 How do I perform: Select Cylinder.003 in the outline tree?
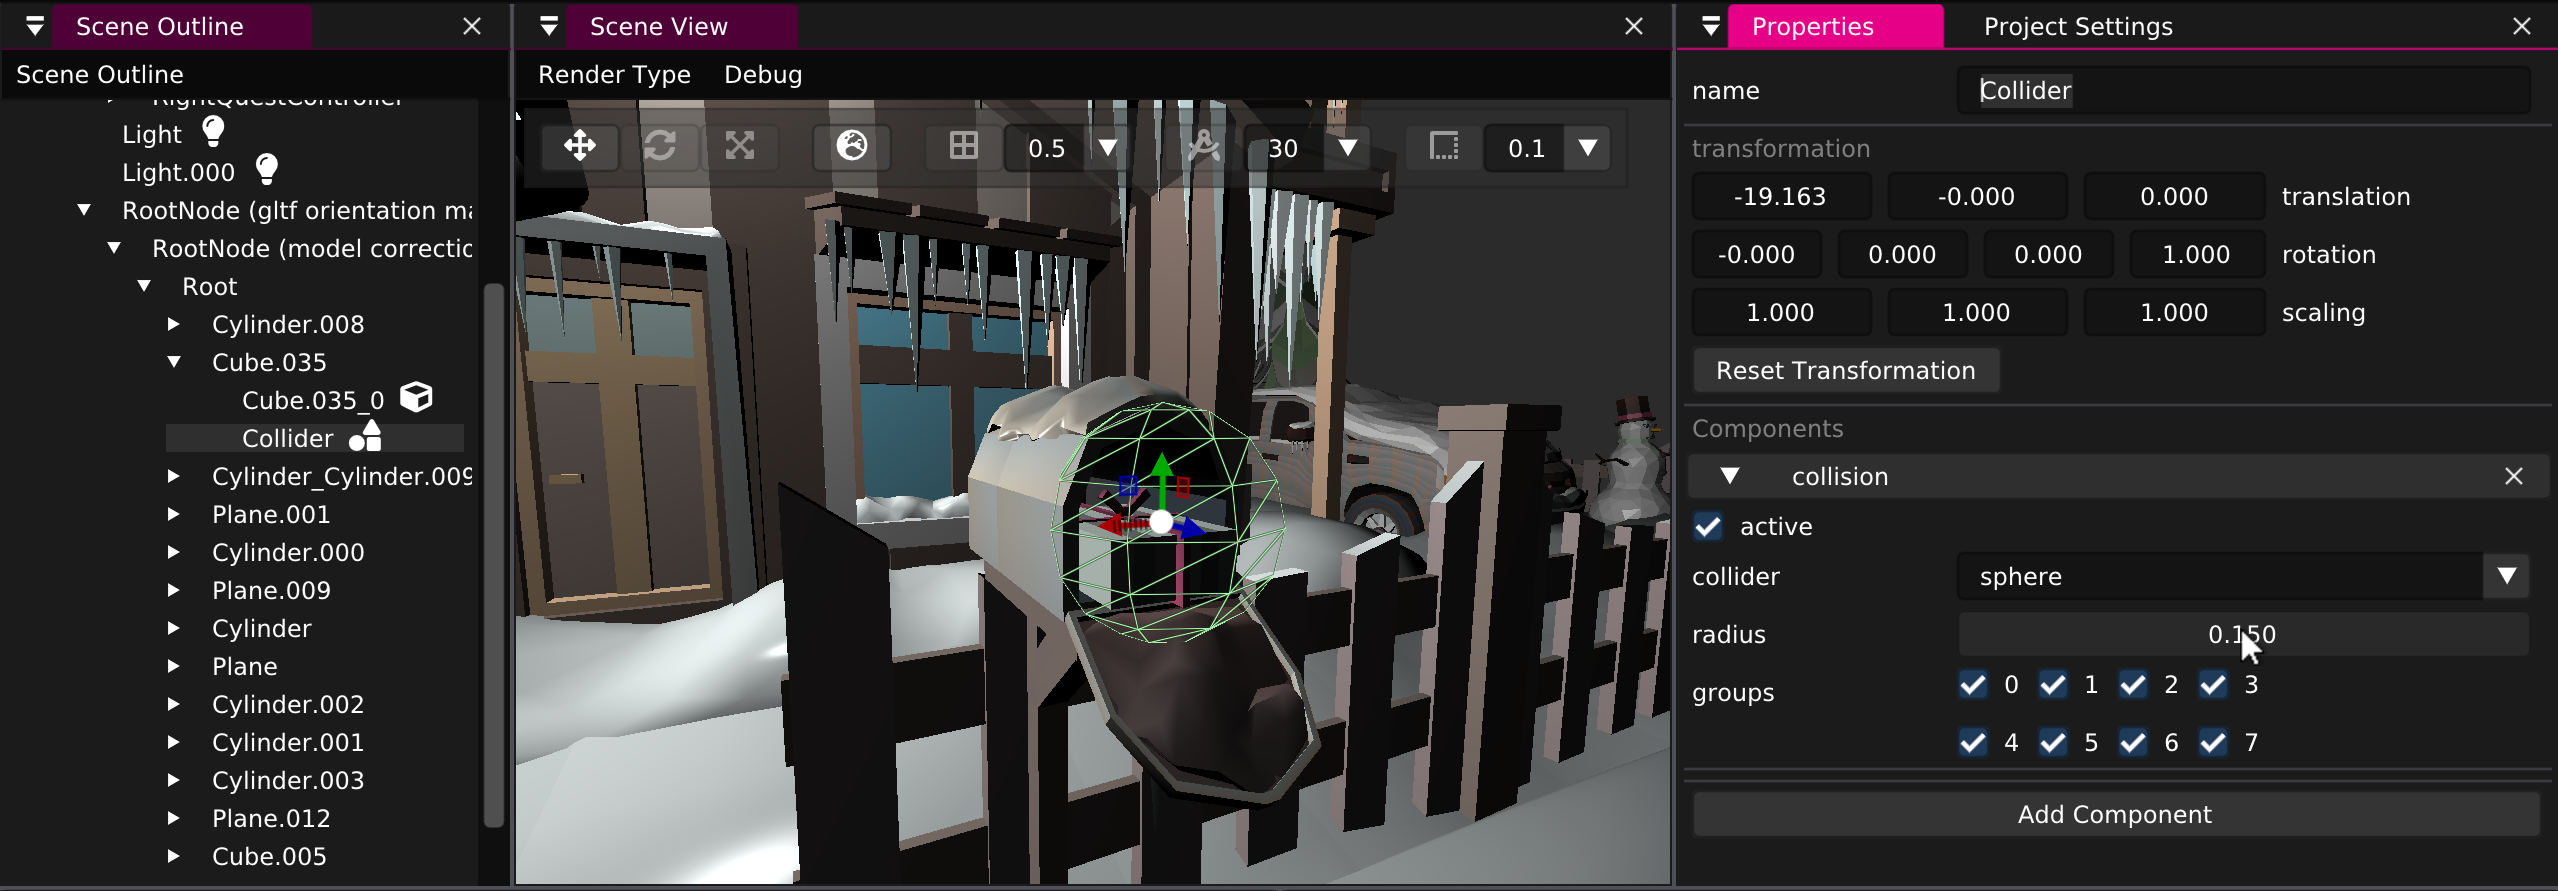coord(288,780)
